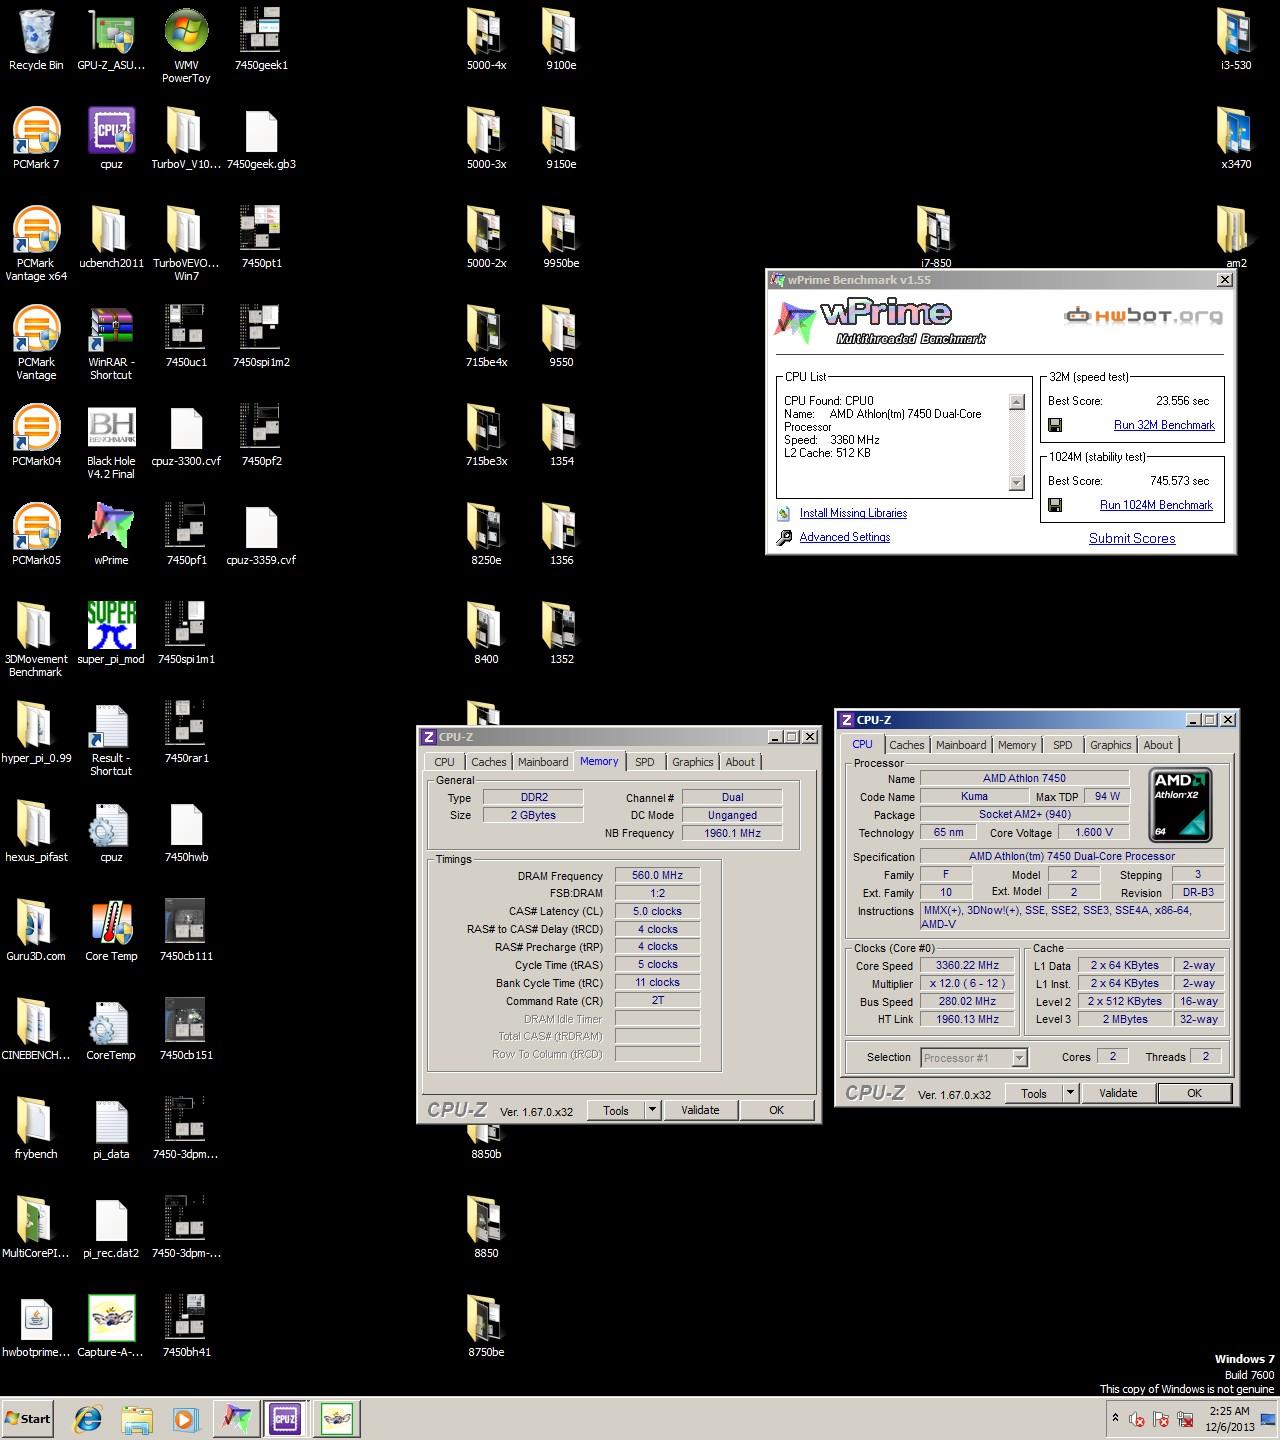Switch to the Caches tab in the CPU-Z Memory window

(x=488, y=762)
